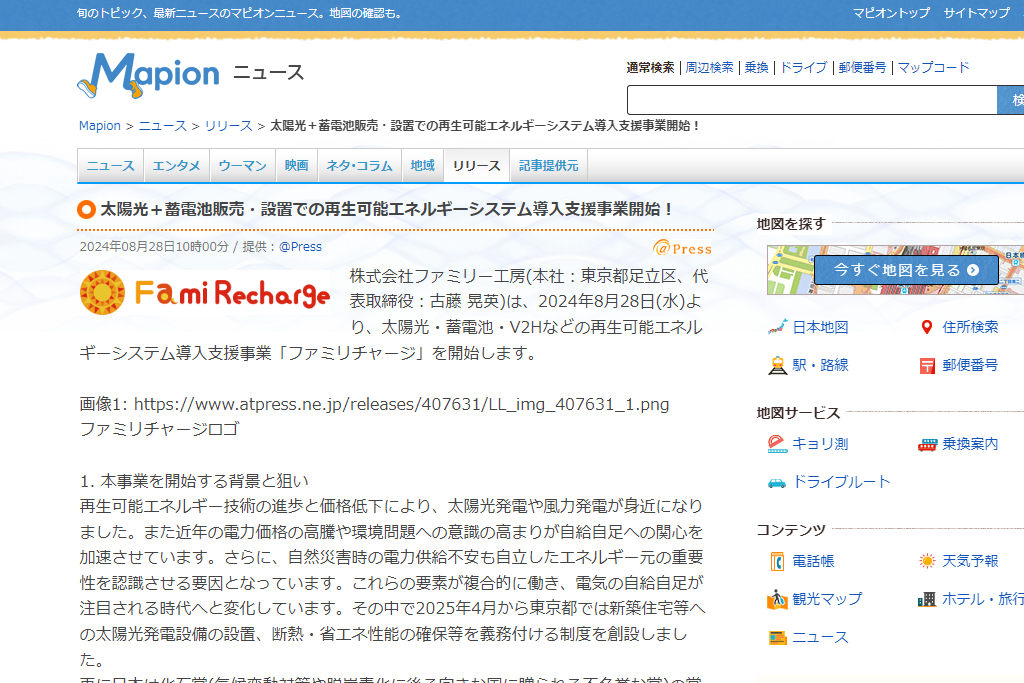1024x683 pixels.
Task: Open the キョリ測 link
Action: (820, 444)
